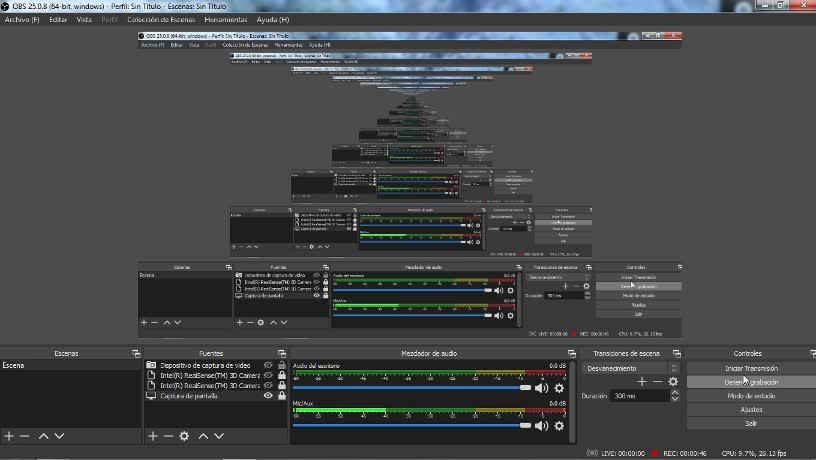Undock the Fuentes panel
Image resolution: width=816 pixels, height=460 pixels.
(x=282, y=354)
